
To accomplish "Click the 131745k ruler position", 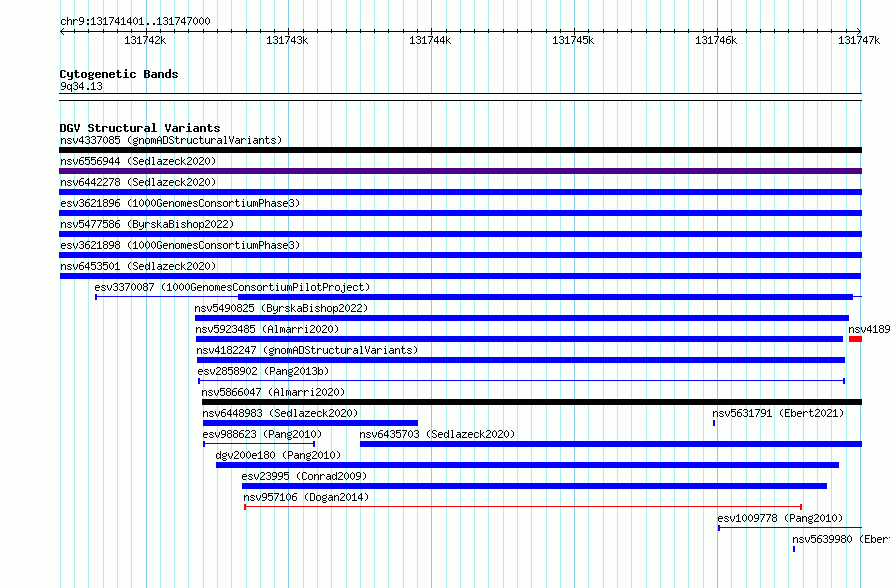I will [x=573, y=40].
